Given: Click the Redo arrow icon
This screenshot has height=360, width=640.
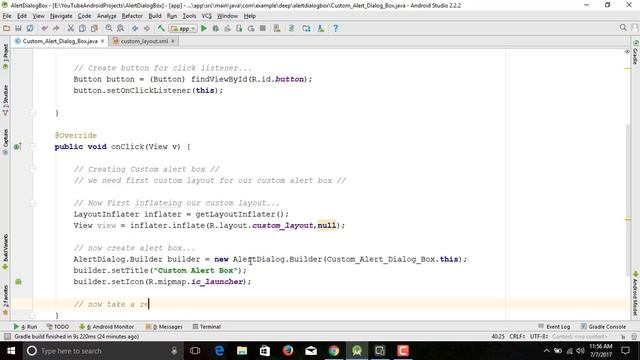Looking at the screenshot, I should (x=56, y=28).
